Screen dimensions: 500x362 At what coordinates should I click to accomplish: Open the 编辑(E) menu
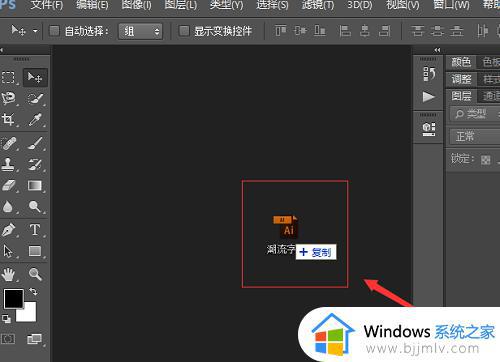coord(92,5)
